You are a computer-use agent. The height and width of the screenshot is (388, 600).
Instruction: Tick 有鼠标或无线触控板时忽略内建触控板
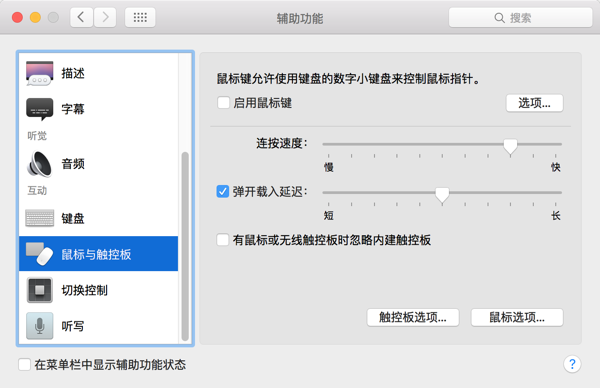[x=223, y=240]
